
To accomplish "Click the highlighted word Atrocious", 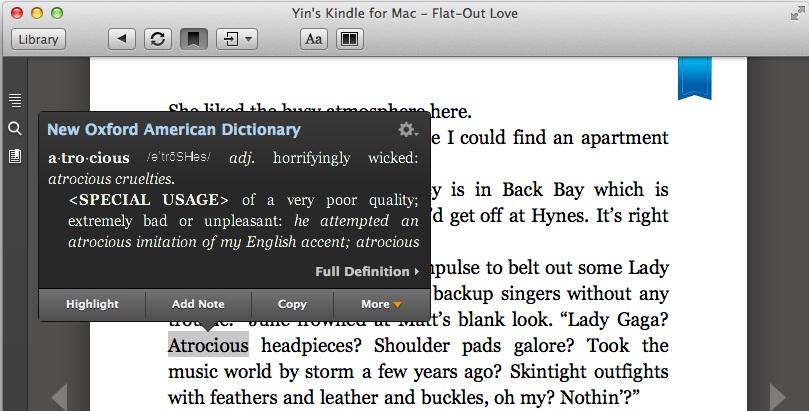I will tap(208, 346).
